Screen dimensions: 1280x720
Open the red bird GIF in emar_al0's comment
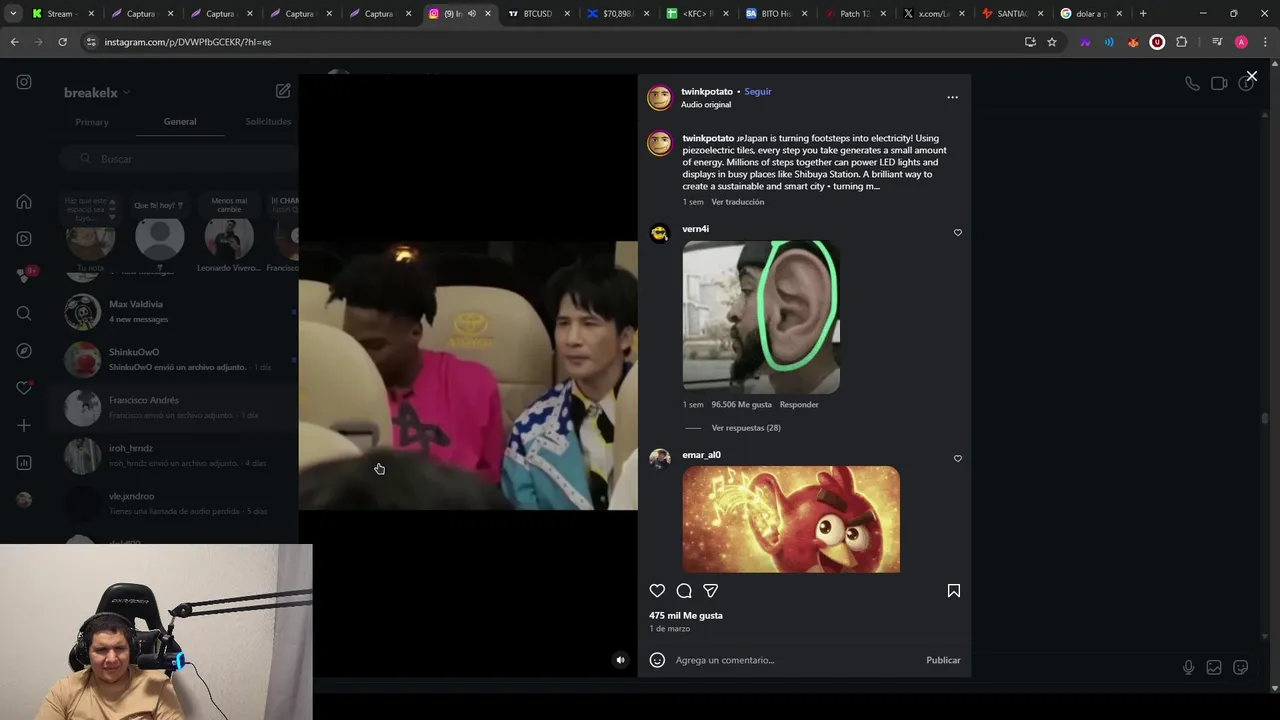click(791, 519)
